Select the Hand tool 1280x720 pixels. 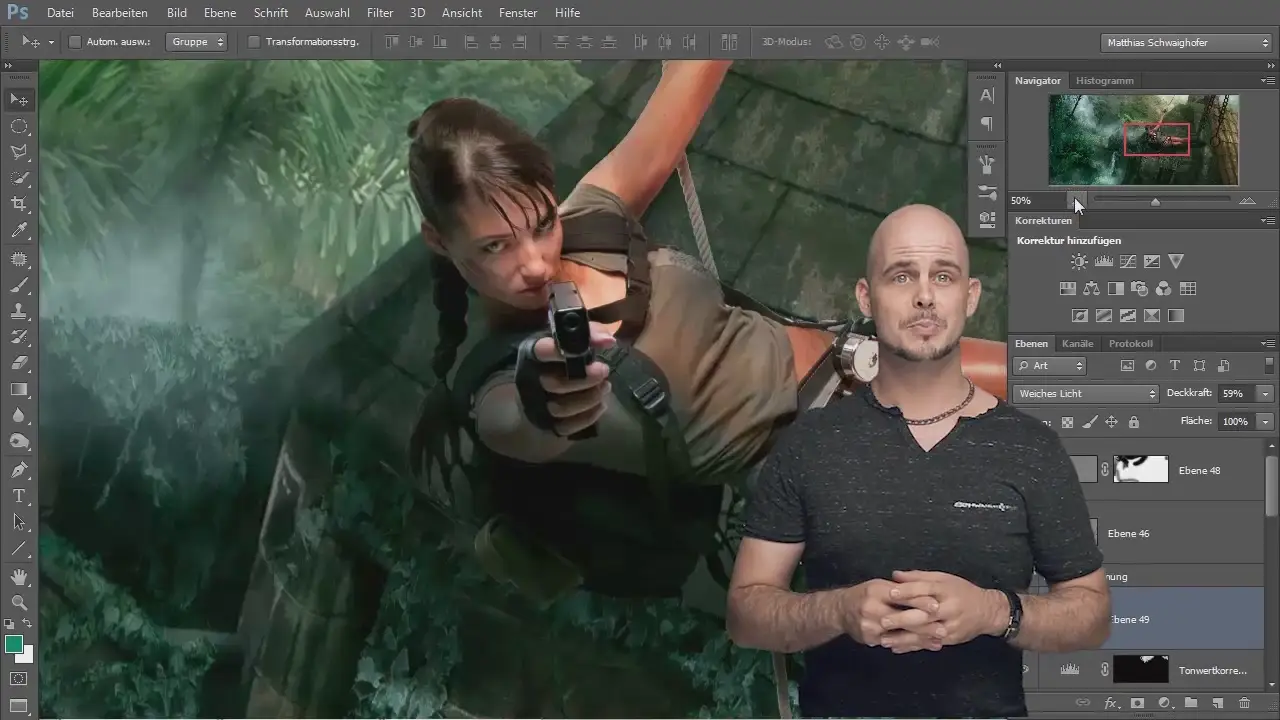point(19,577)
